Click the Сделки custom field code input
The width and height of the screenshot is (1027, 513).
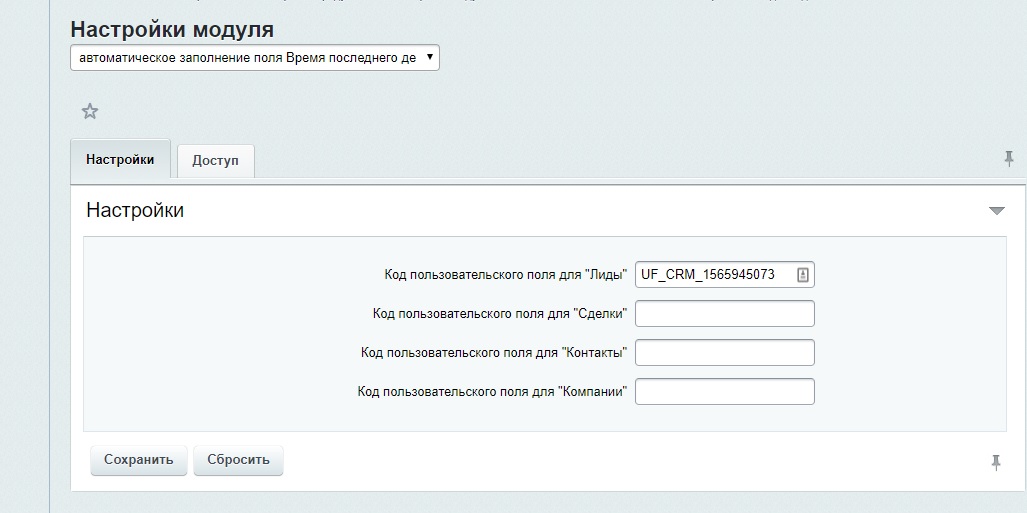[x=724, y=314]
